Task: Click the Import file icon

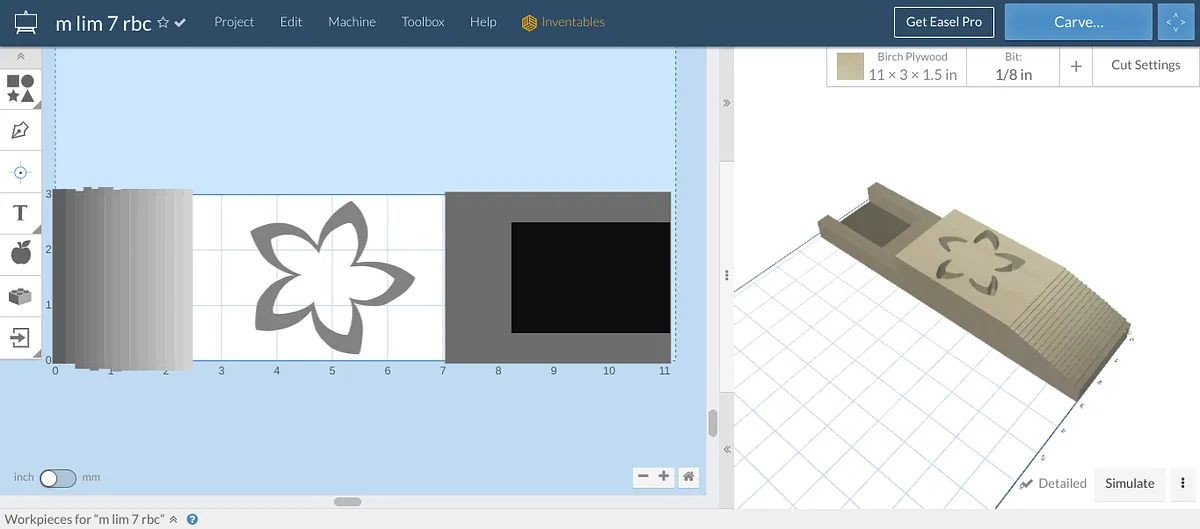Action: click(x=20, y=336)
